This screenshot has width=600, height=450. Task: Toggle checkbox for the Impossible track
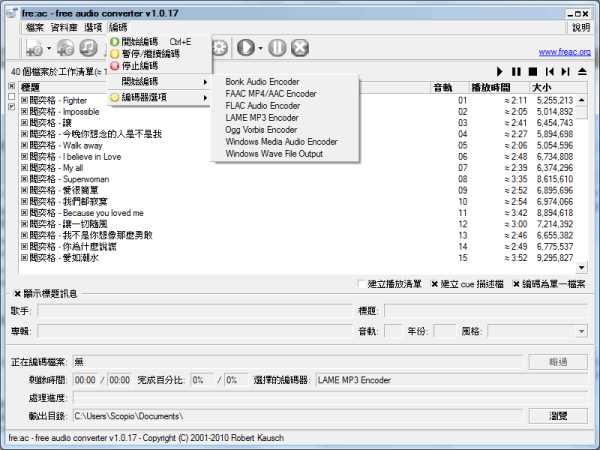pyautogui.click(x=24, y=111)
